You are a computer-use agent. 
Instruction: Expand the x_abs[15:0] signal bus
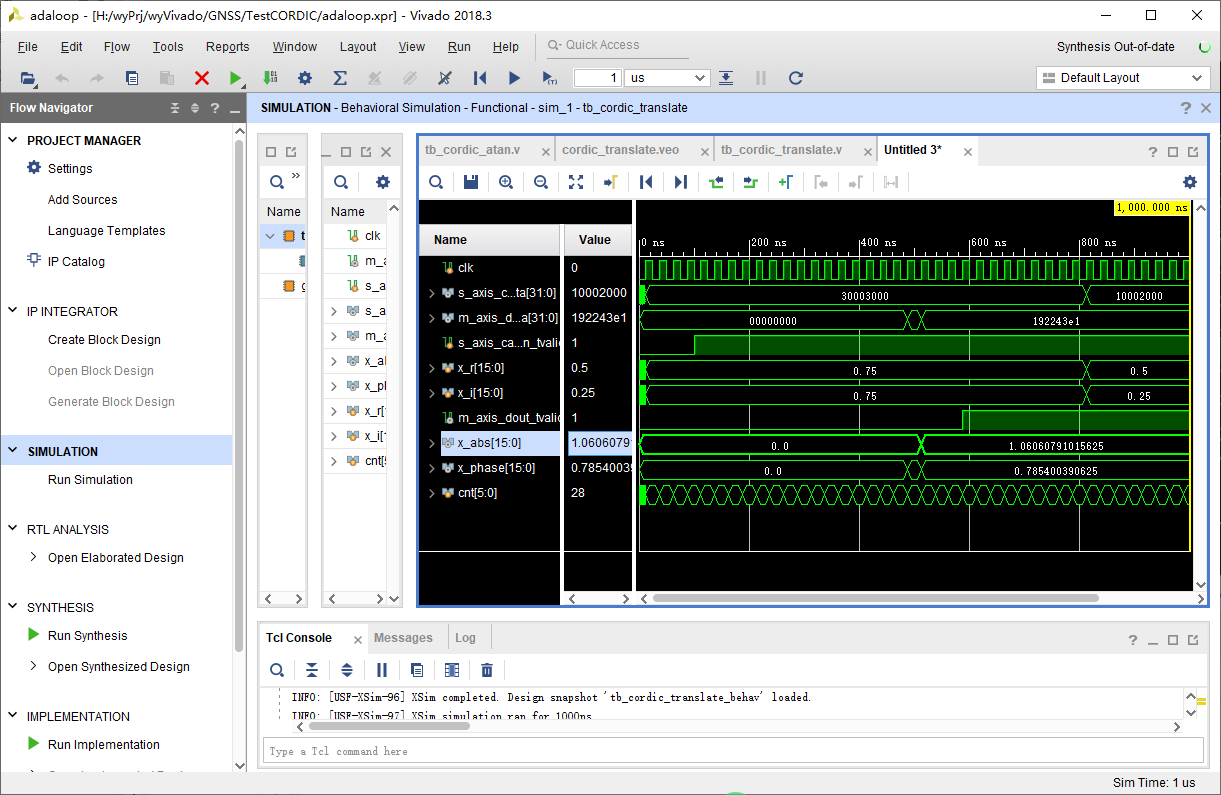[432, 443]
